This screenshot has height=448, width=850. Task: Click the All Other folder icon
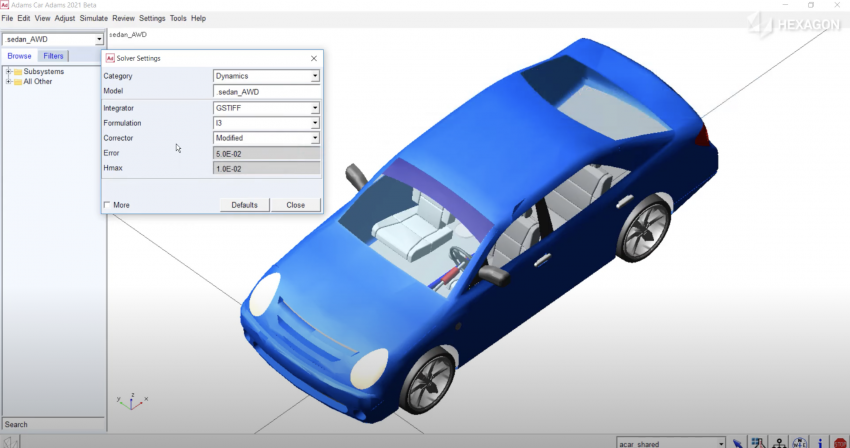tap(18, 82)
